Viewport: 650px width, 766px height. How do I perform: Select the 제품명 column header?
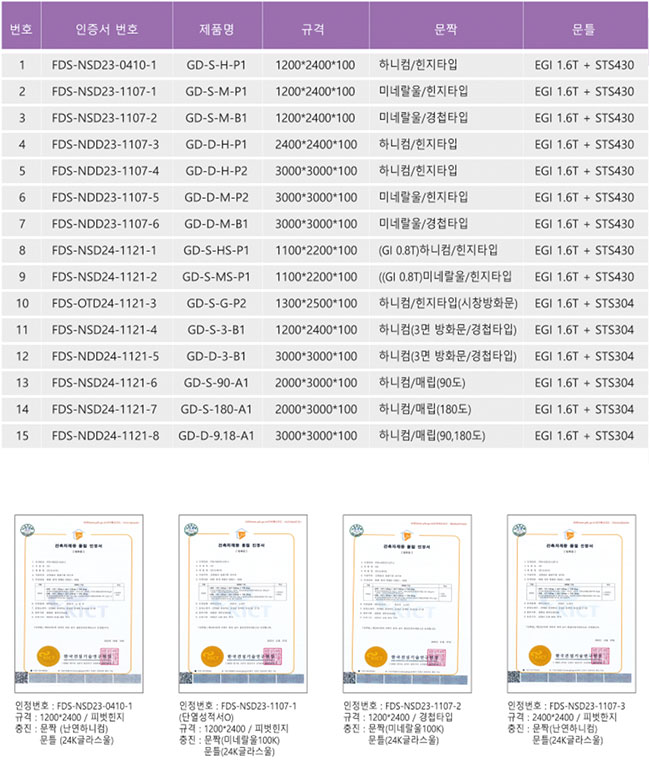pyautogui.click(x=216, y=30)
